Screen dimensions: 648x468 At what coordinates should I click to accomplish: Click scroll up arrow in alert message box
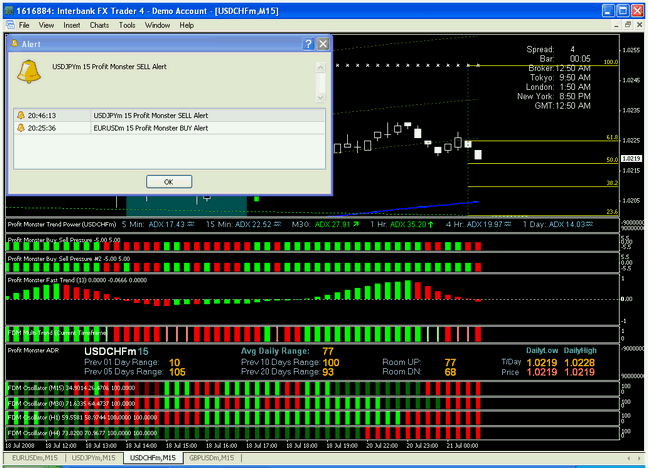pyautogui.click(x=320, y=67)
